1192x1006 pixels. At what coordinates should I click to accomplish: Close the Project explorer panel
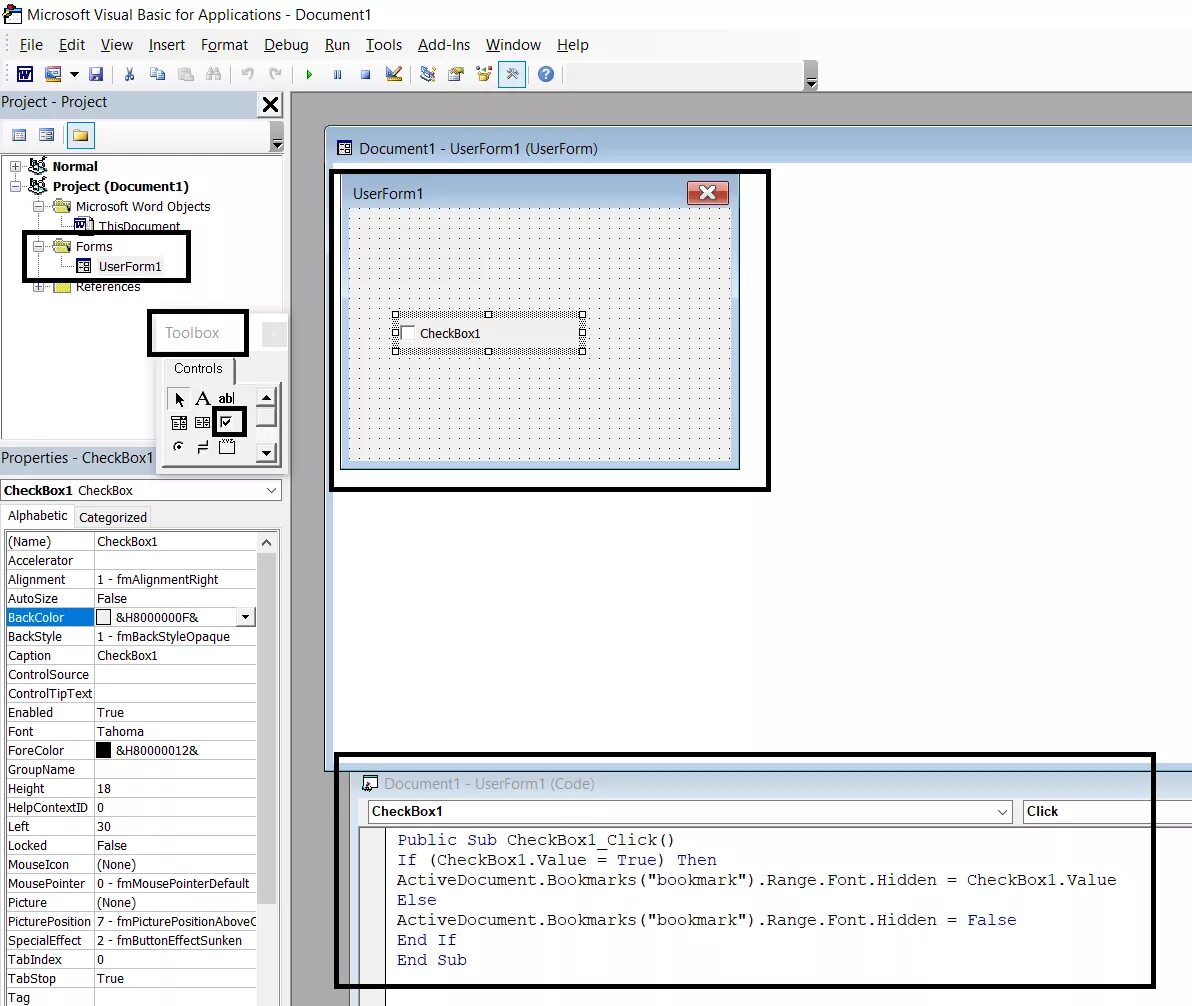click(x=270, y=104)
